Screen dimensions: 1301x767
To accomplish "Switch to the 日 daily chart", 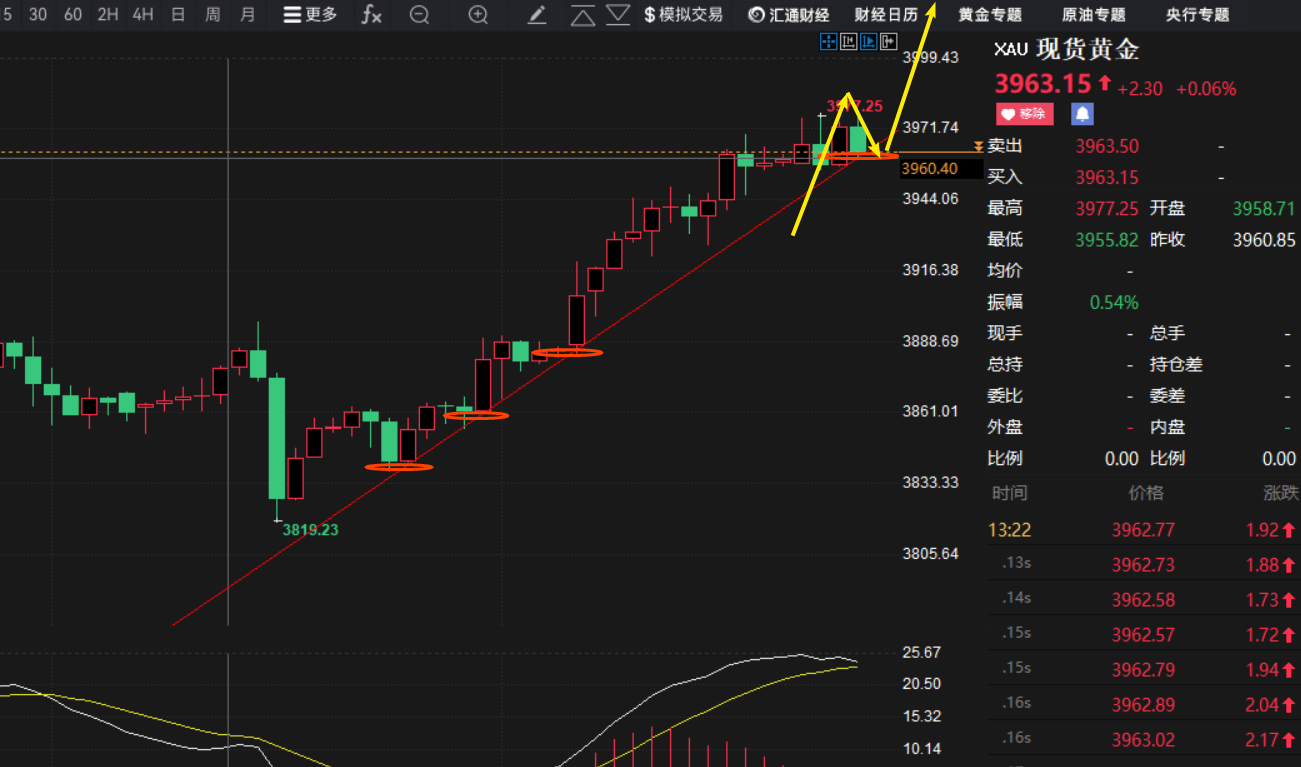I will (178, 14).
